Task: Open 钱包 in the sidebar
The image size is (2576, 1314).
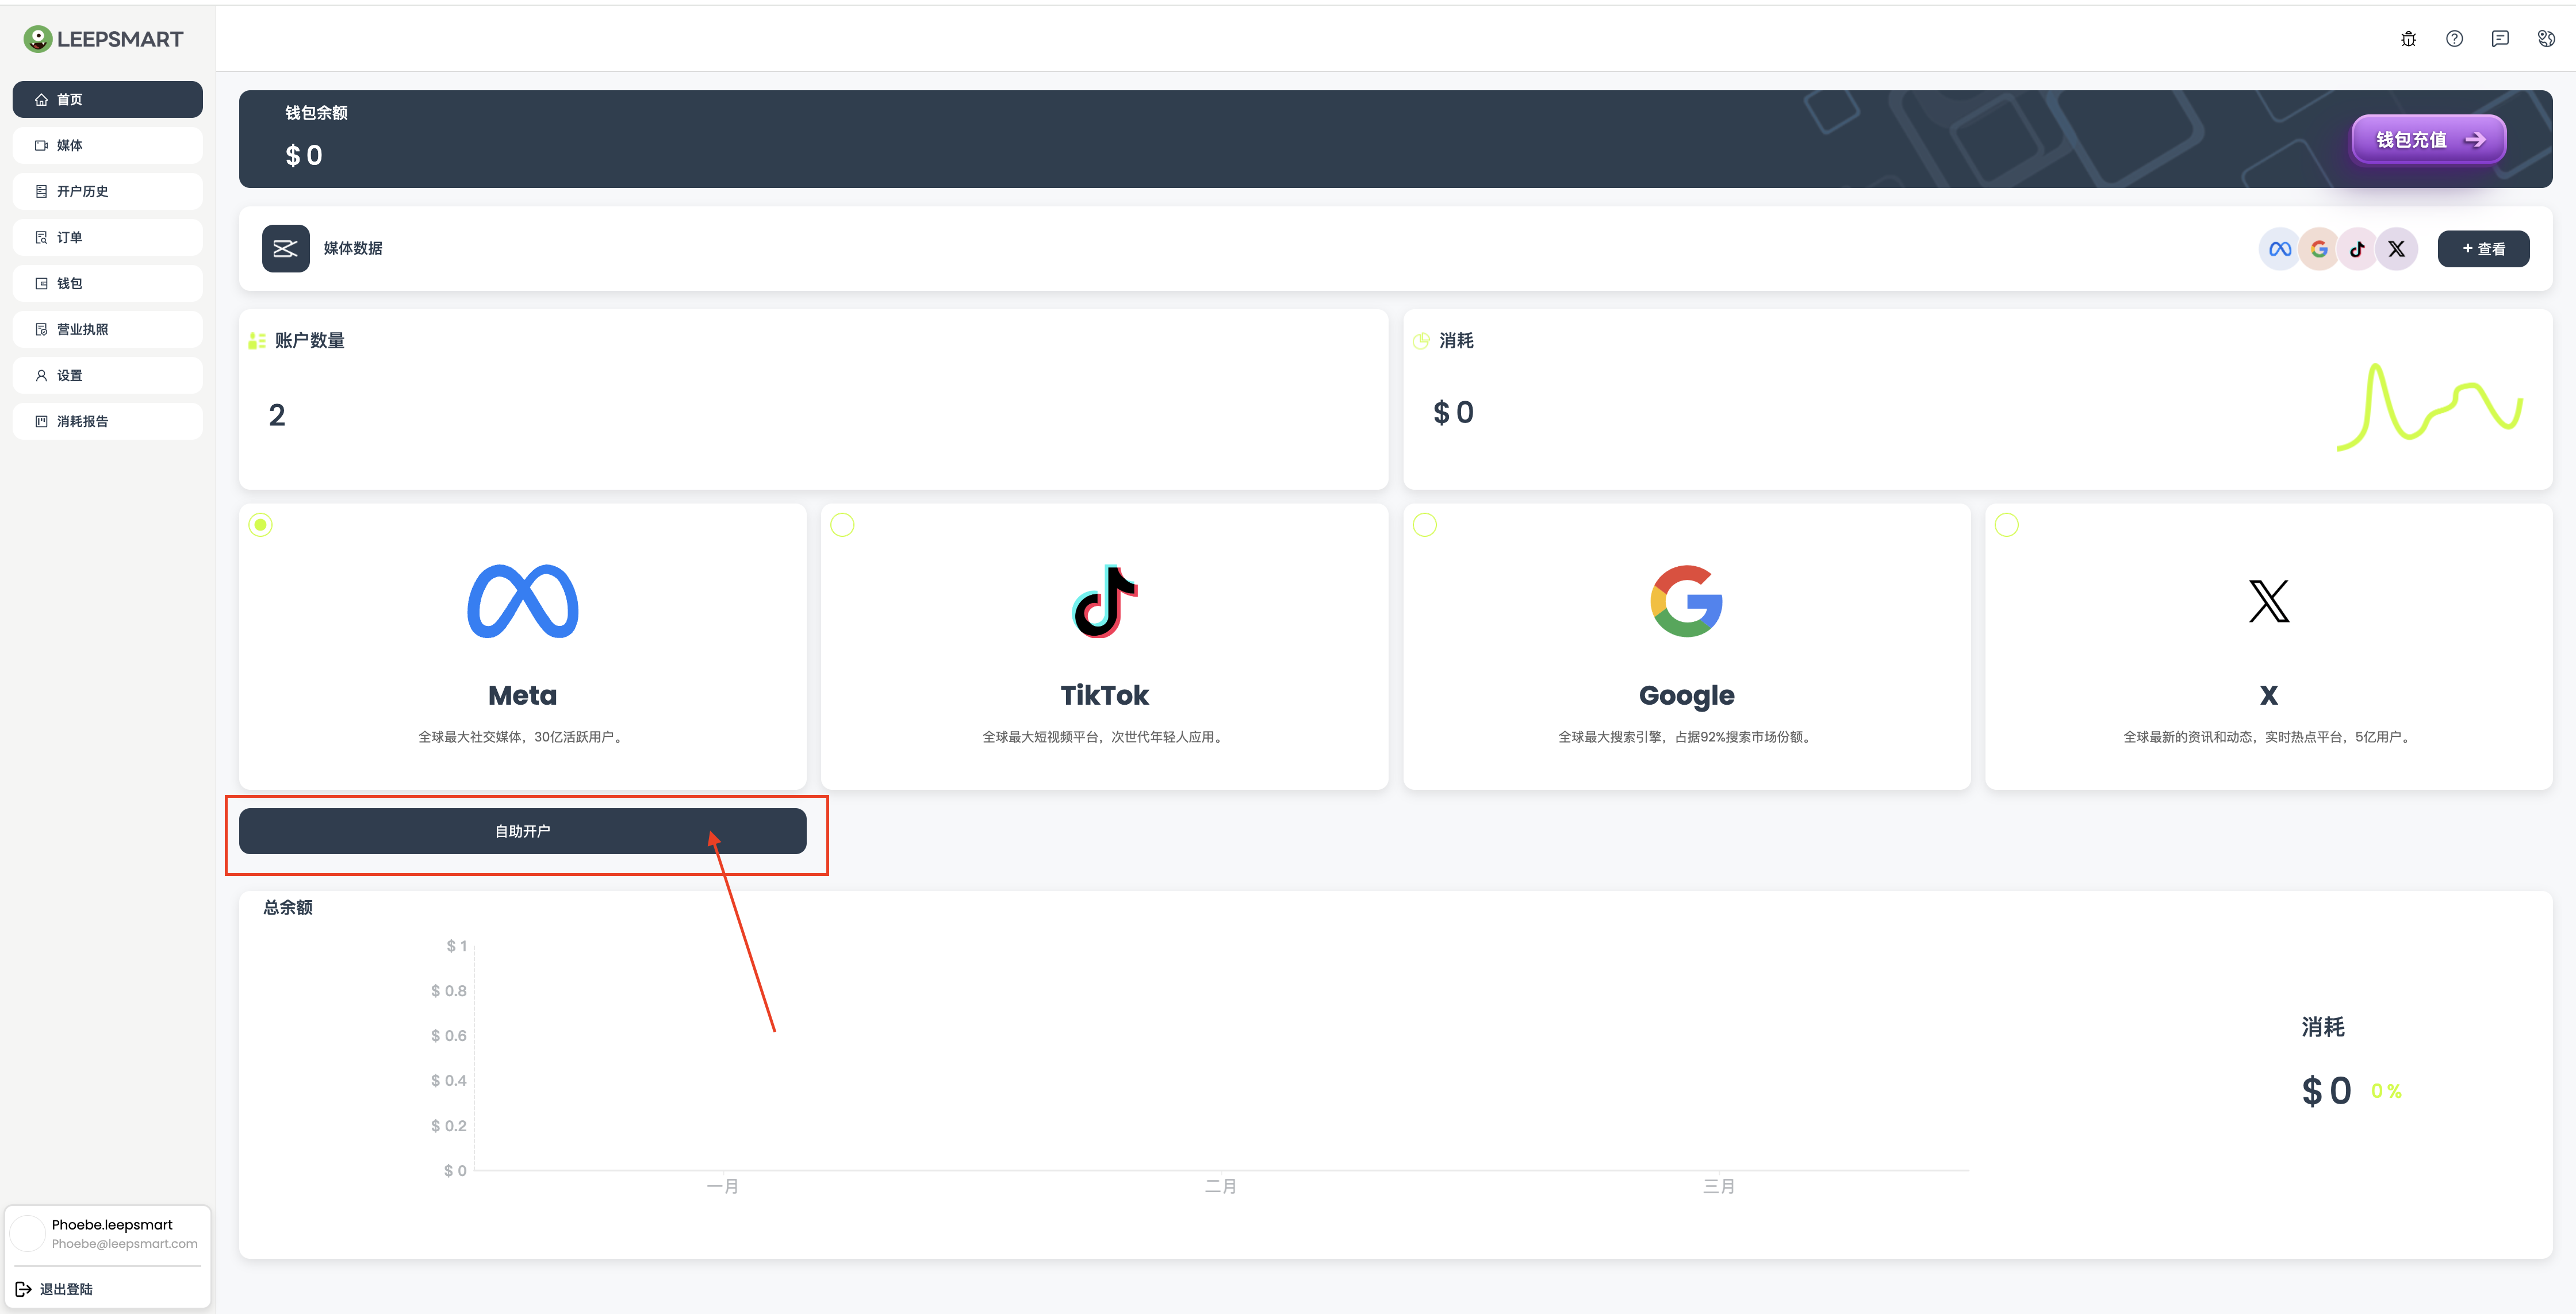Action: [x=108, y=283]
